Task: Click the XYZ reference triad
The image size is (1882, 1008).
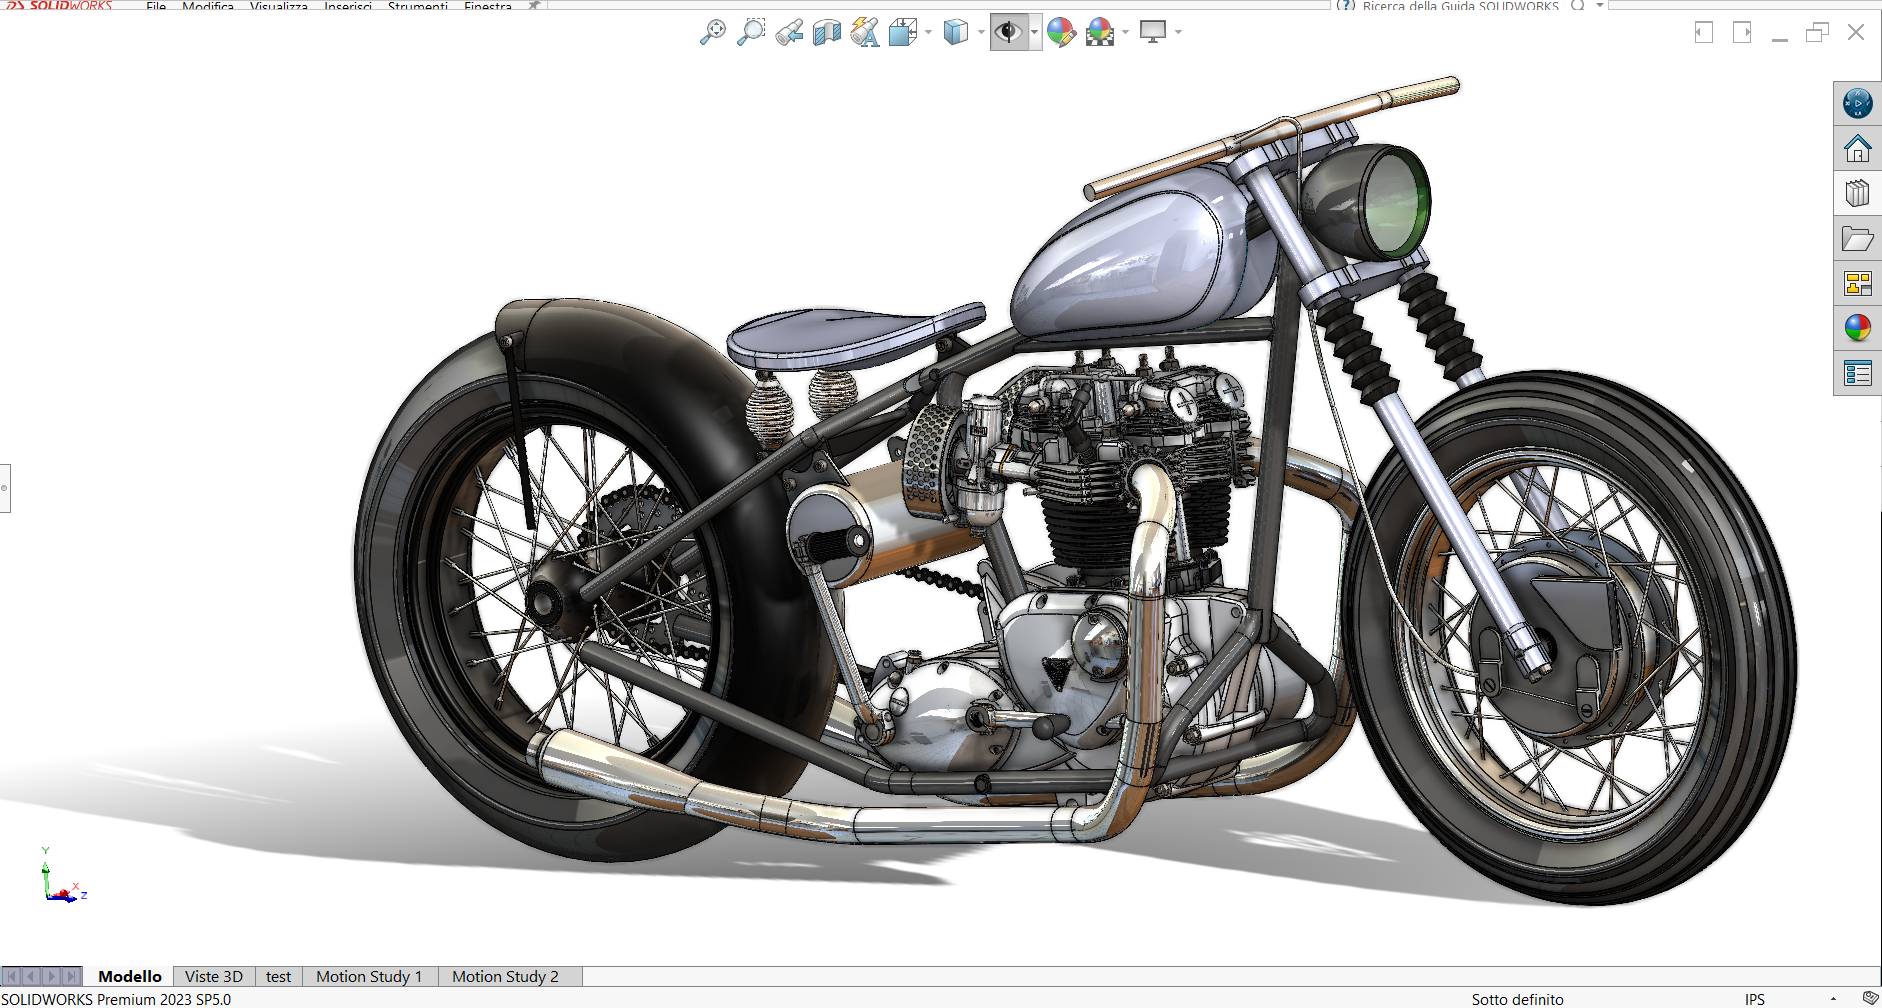Action: [x=64, y=877]
